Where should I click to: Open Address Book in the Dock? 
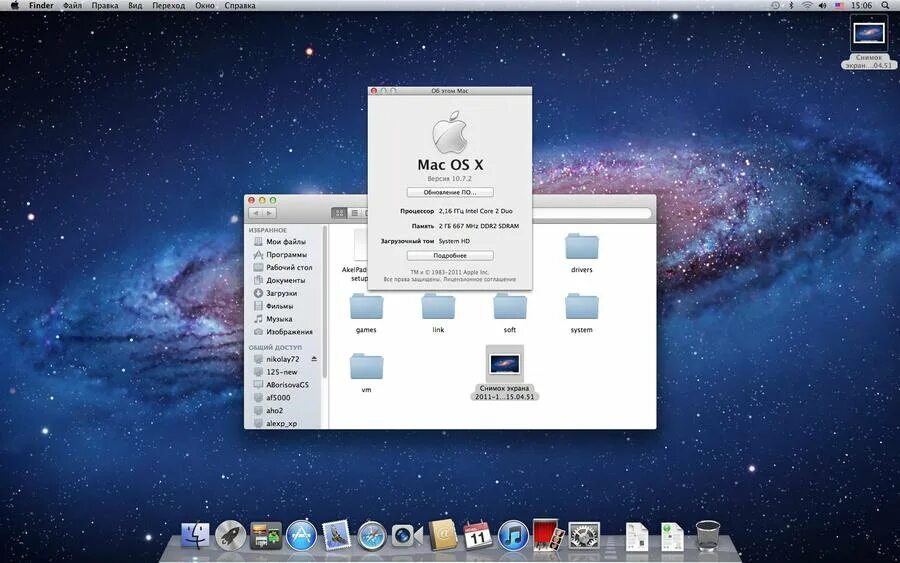click(443, 536)
